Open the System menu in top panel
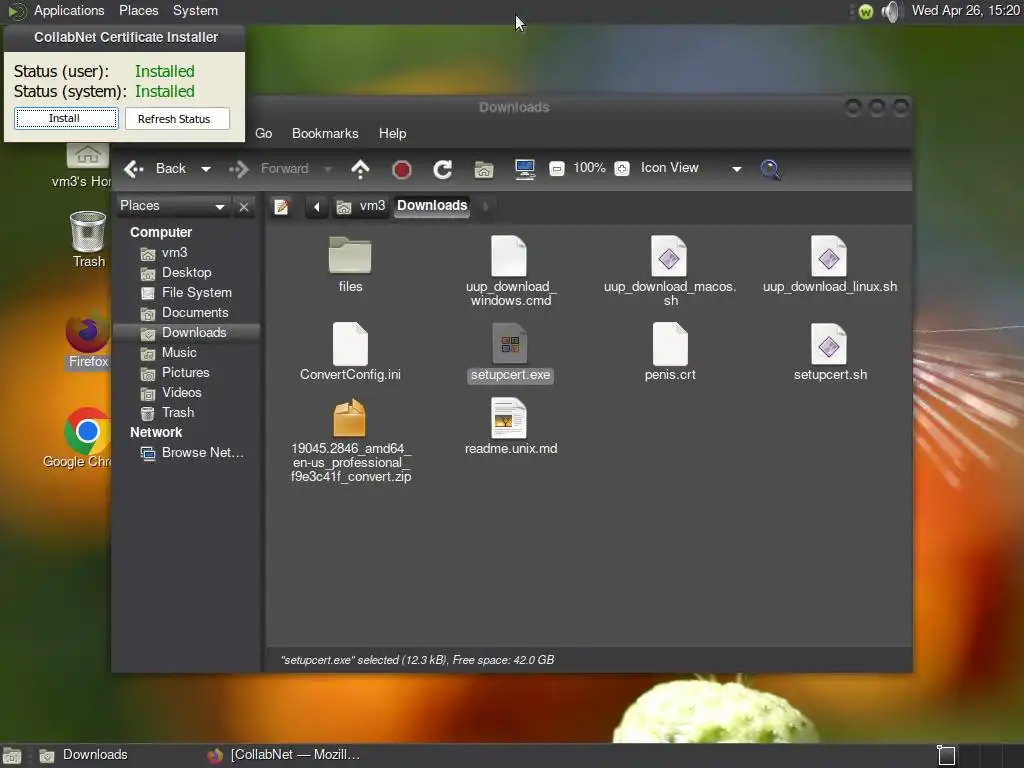This screenshot has height=768, width=1024. point(195,10)
